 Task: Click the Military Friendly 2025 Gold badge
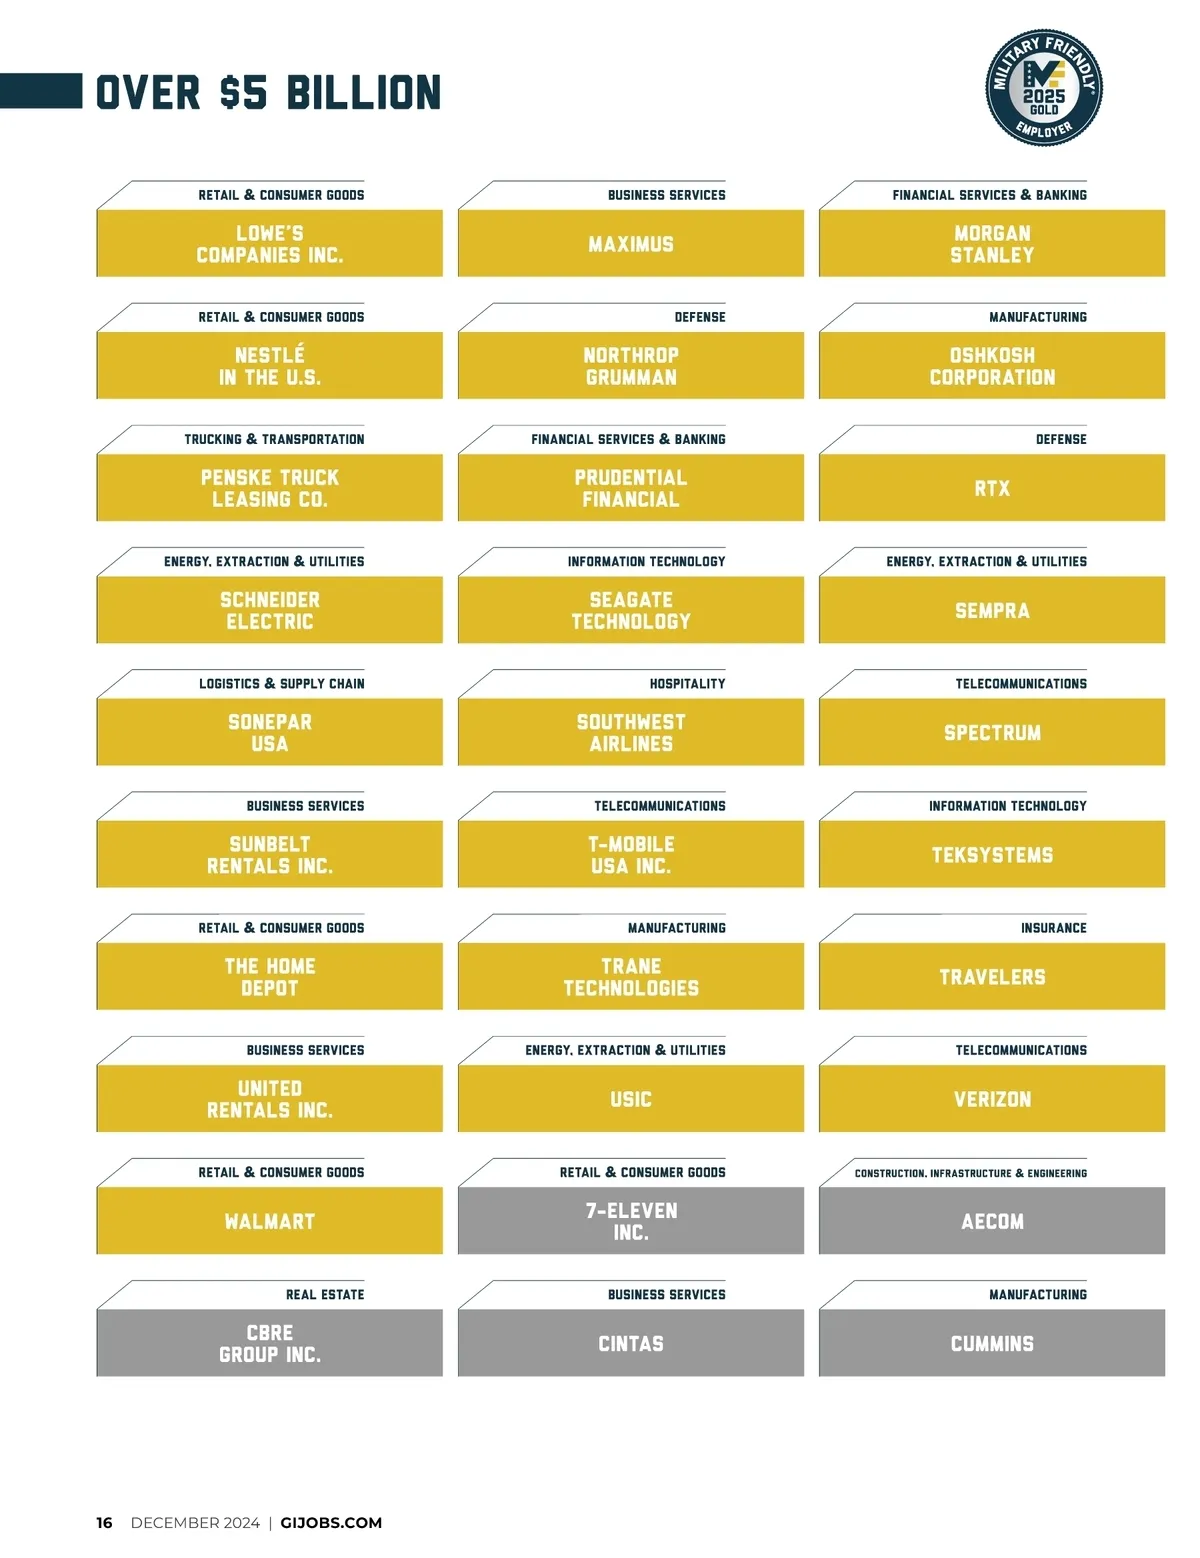(x=1044, y=87)
